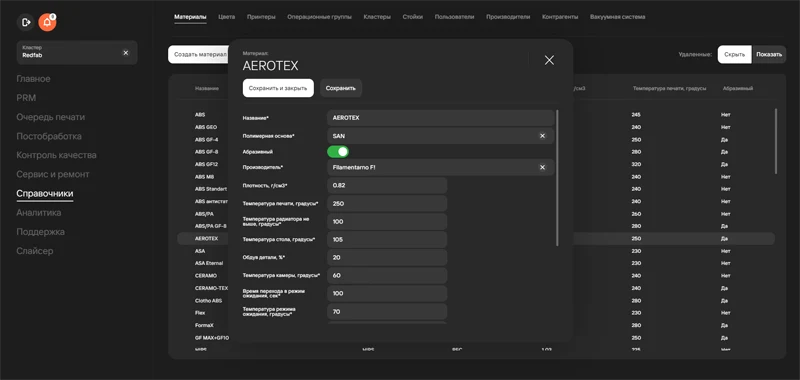Screen dimensions: 800x380
Task: Open Поддержка in the sidebar
Action: point(40,232)
